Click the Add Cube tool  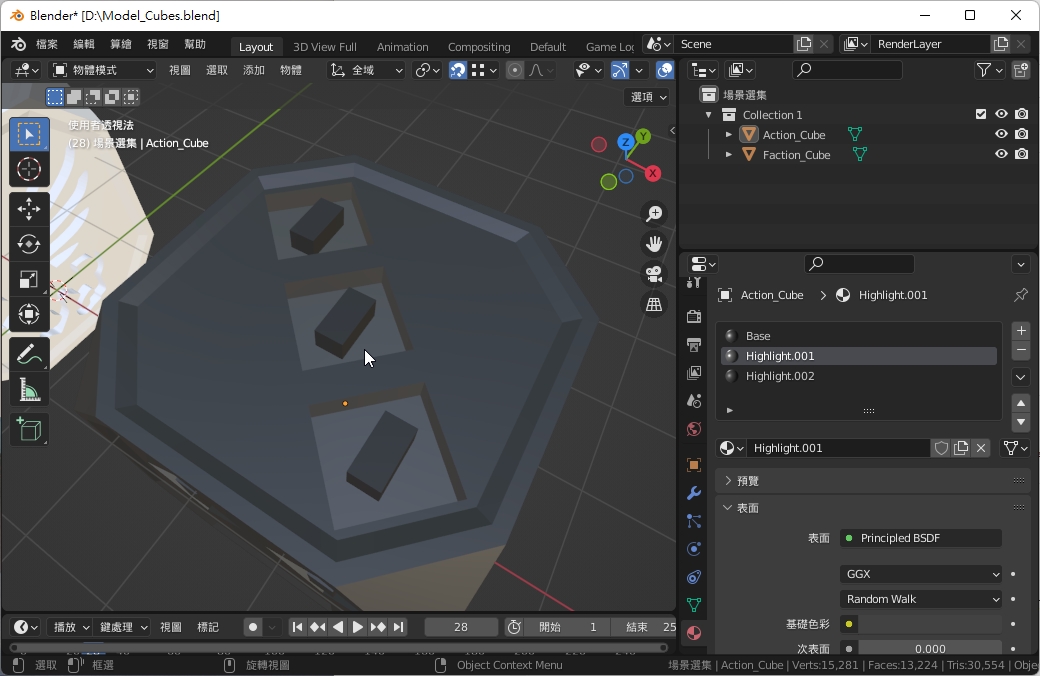point(29,430)
